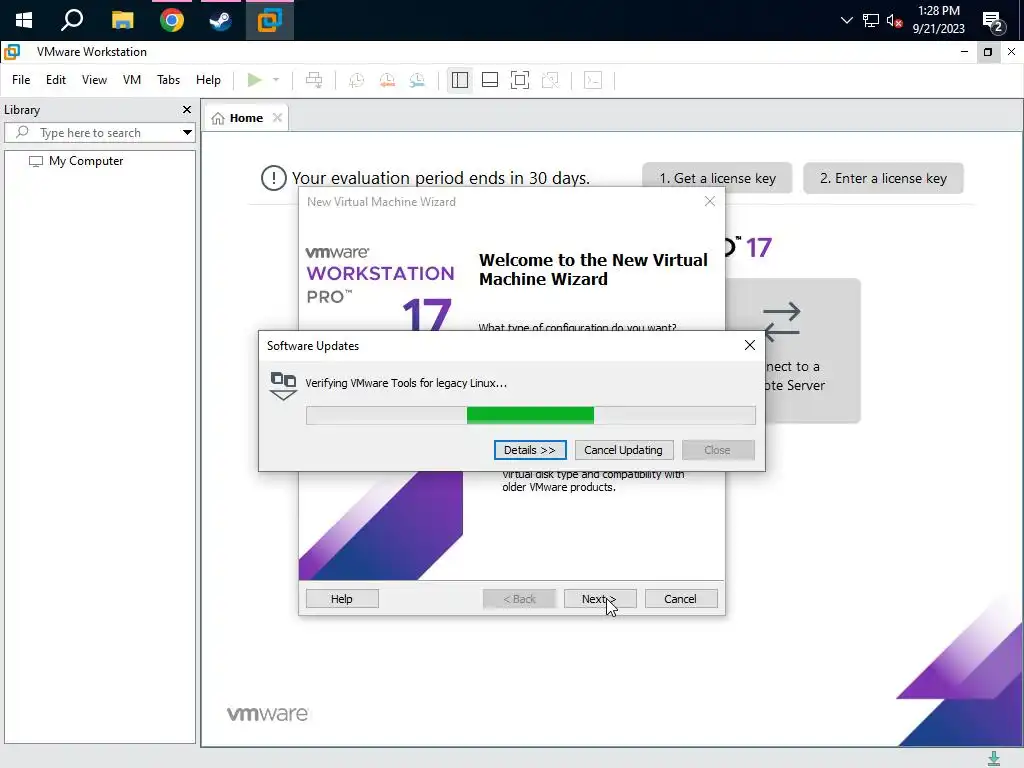Click the console view toolbar icon
The image size is (1024, 768).
593,80
